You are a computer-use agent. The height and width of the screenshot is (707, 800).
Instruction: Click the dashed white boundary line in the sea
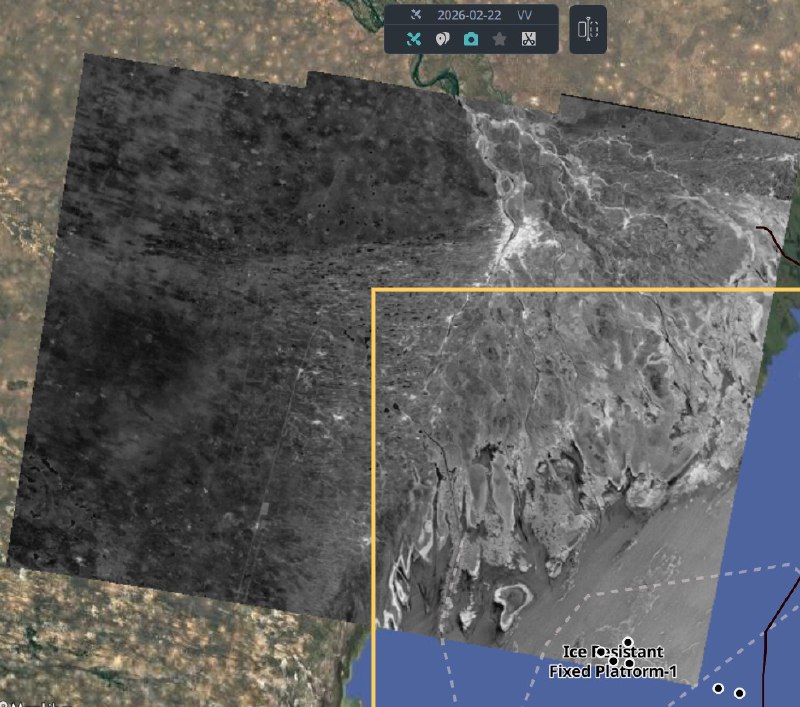pyautogui.click(x=700, y=579)
